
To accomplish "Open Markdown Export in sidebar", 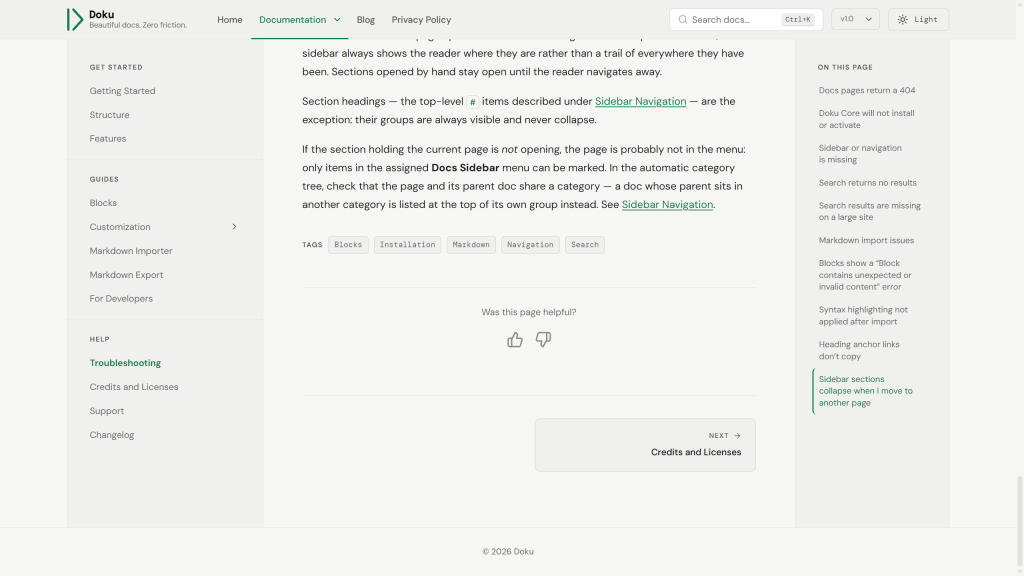I will pyautogui.click(x=126, y=275).
